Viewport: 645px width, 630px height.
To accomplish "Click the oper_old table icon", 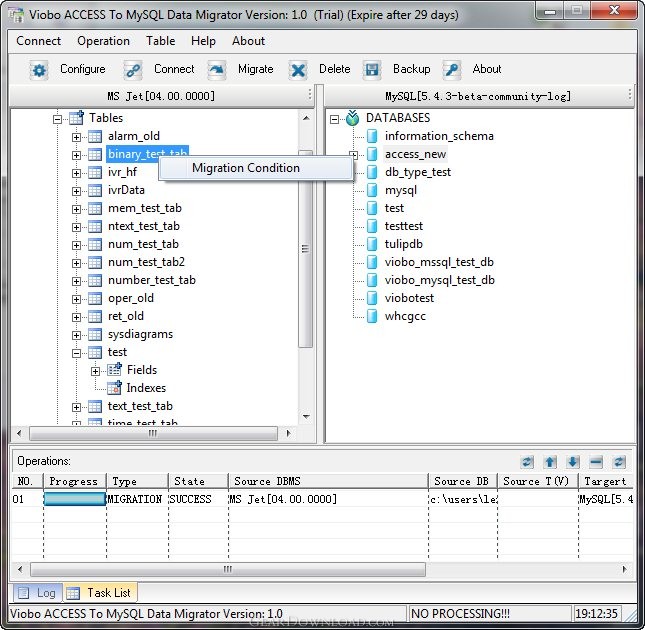I will [95, 298].
